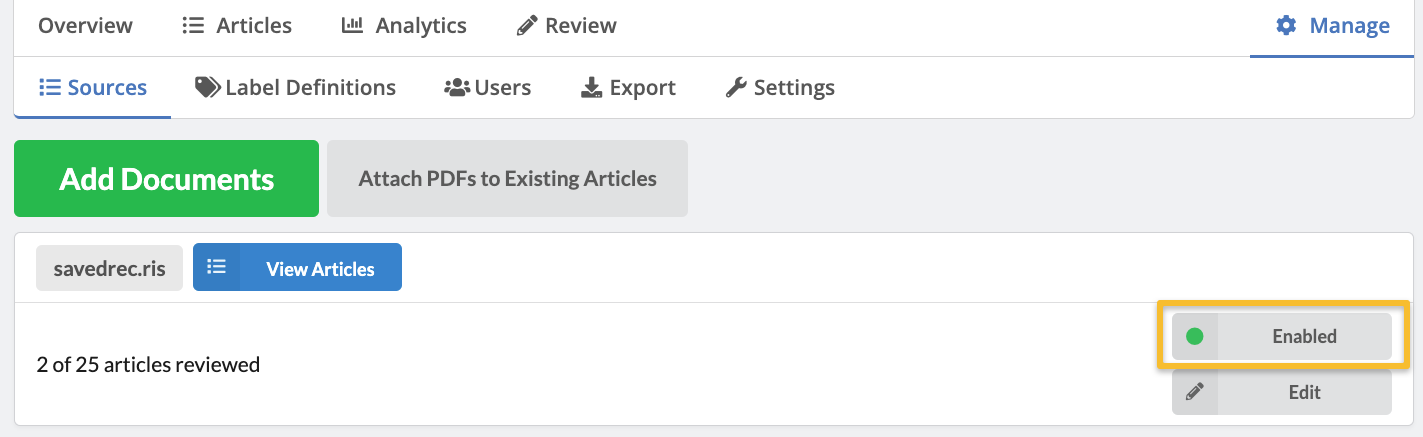Select the savedrec.ris source label
This screenshot has height=437, width=1423.
click(110, 268)
